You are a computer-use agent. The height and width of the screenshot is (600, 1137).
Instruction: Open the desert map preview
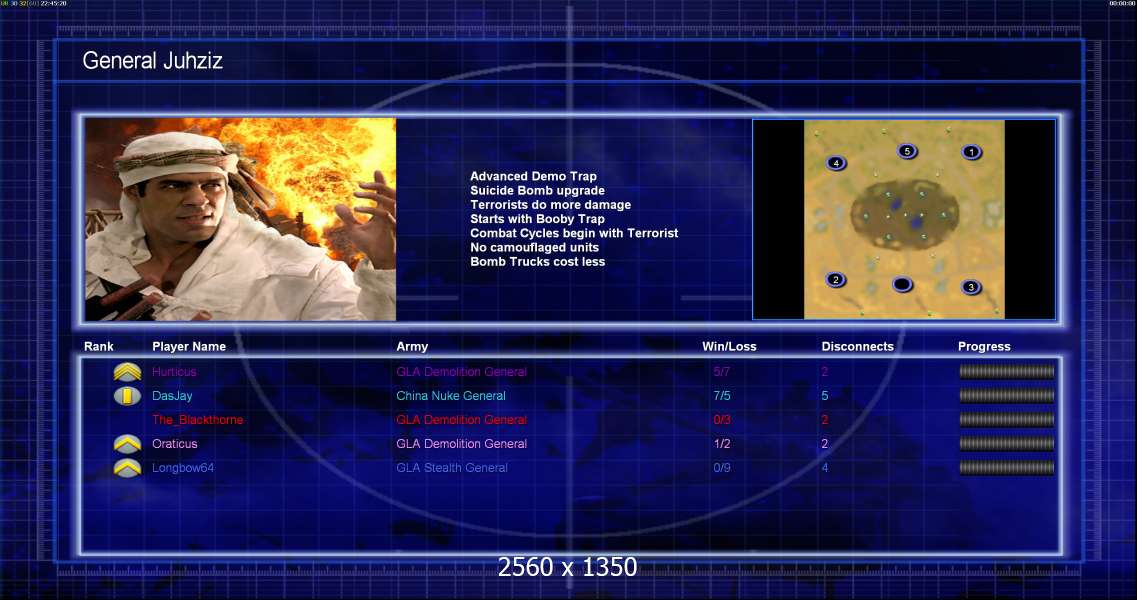pos(904,219)
